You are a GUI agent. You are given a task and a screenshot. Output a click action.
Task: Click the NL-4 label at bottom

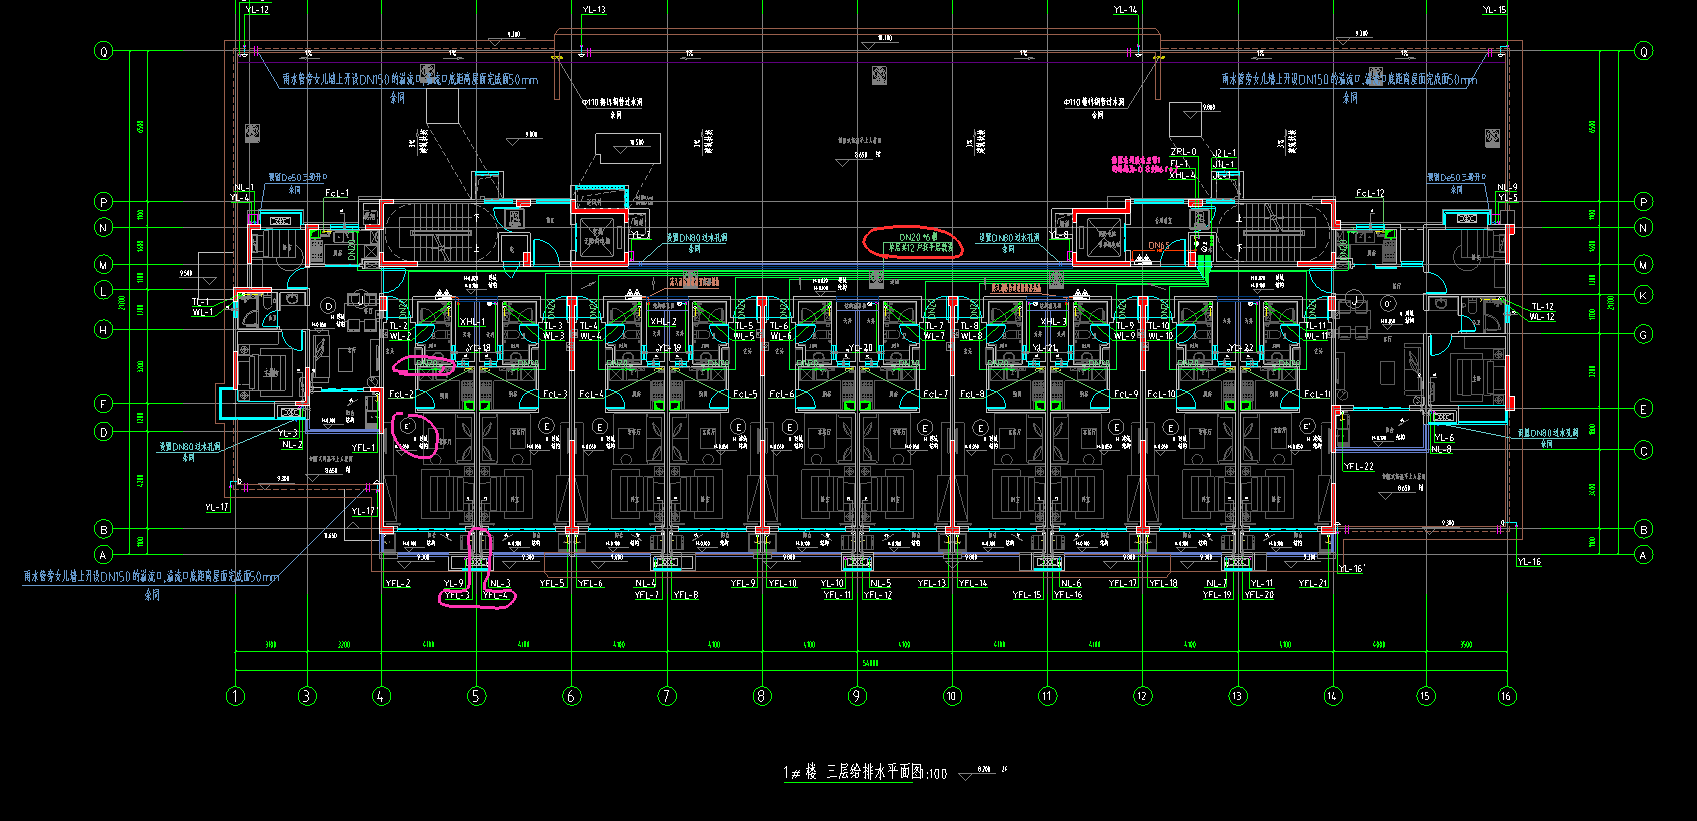coord(646,583)
